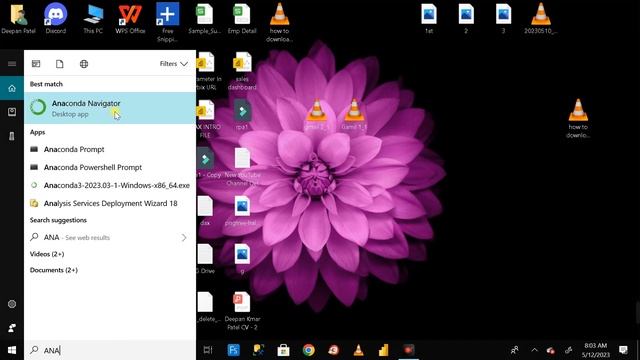Click the search box containing ANA
This screenshot has width=640, height=360.
tap(110, 350)
